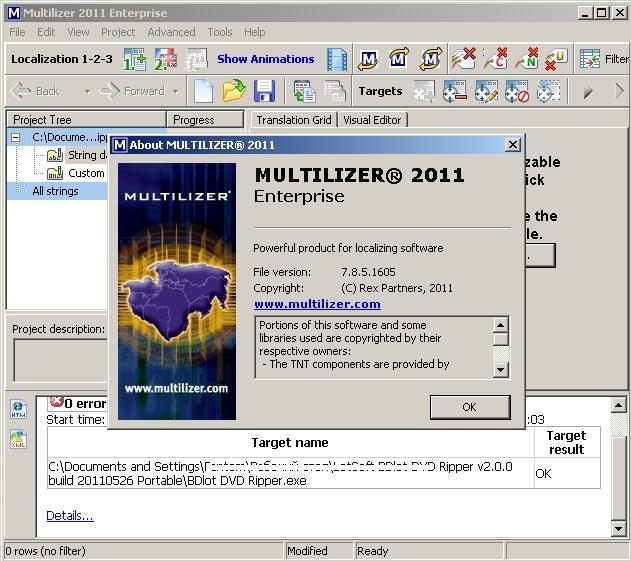Viewport: 631px width, 561px height.
Task: Click the Targets icon with red minus
Action: click(455, 91)
